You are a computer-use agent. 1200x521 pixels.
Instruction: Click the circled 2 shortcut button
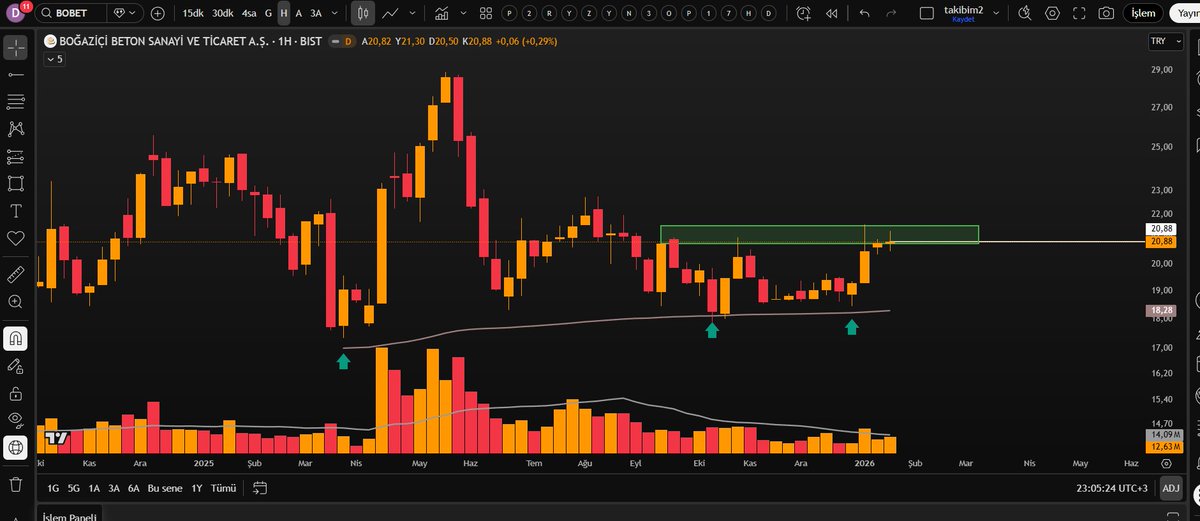[529, 13]
